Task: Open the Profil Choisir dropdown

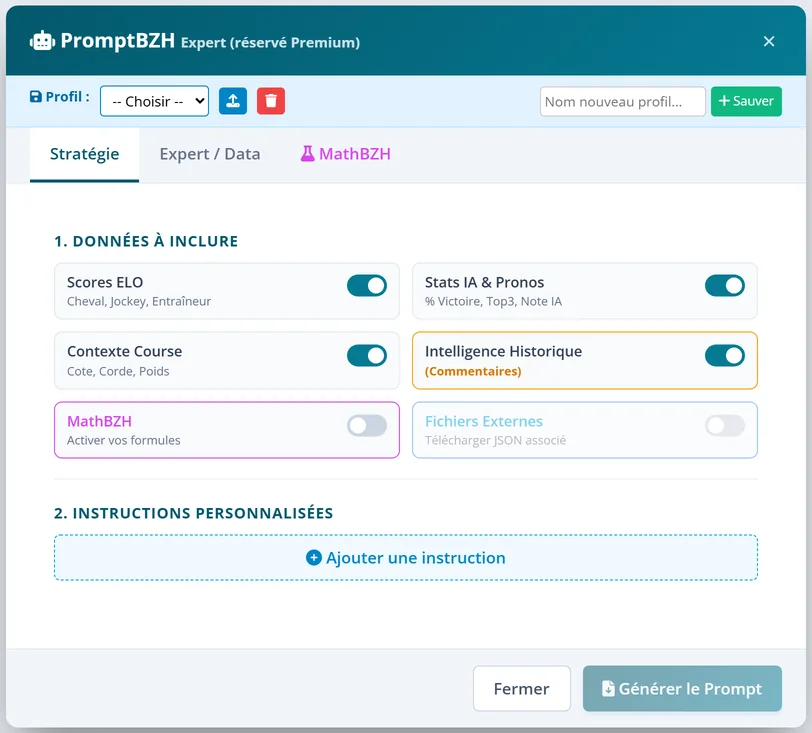Action: pos(154,101)
